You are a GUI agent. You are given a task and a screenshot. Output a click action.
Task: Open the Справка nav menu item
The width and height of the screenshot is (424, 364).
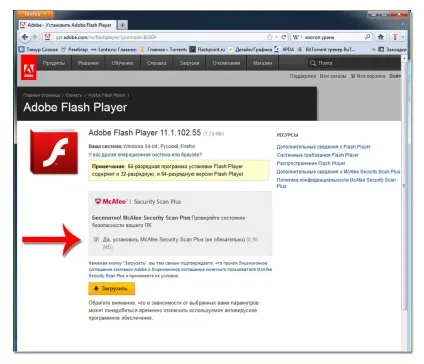pyautogui.click(x=156, y=63)
